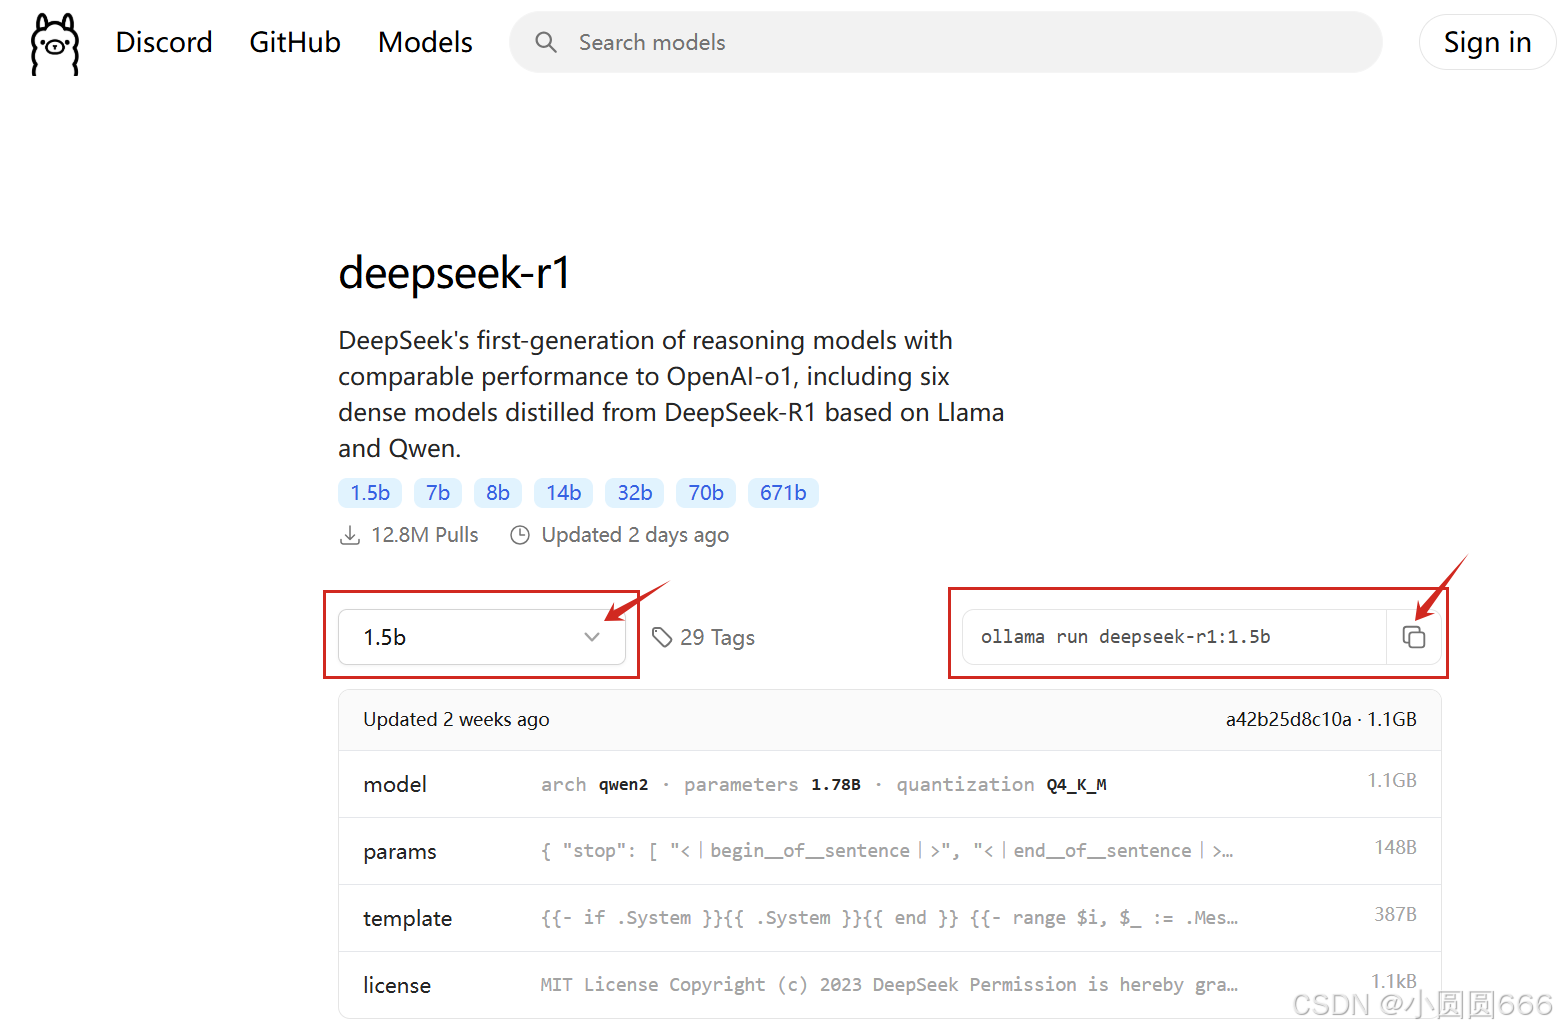Screen dimensions: 1557x1032
Task: Open the template file row
Action: pyautogui.click(x=890, y=918)
